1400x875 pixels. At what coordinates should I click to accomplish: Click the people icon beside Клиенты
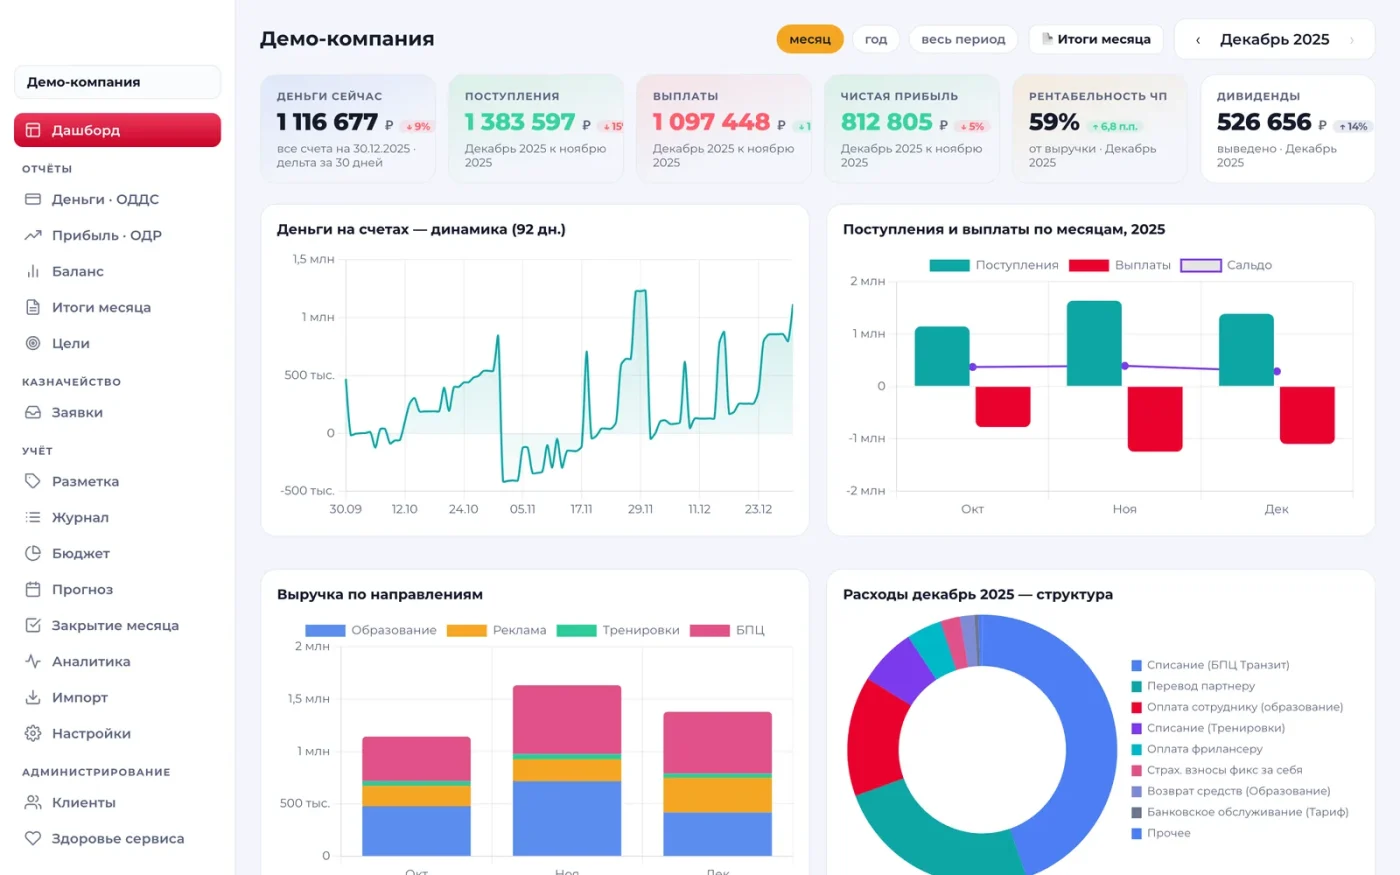[33, 802]
